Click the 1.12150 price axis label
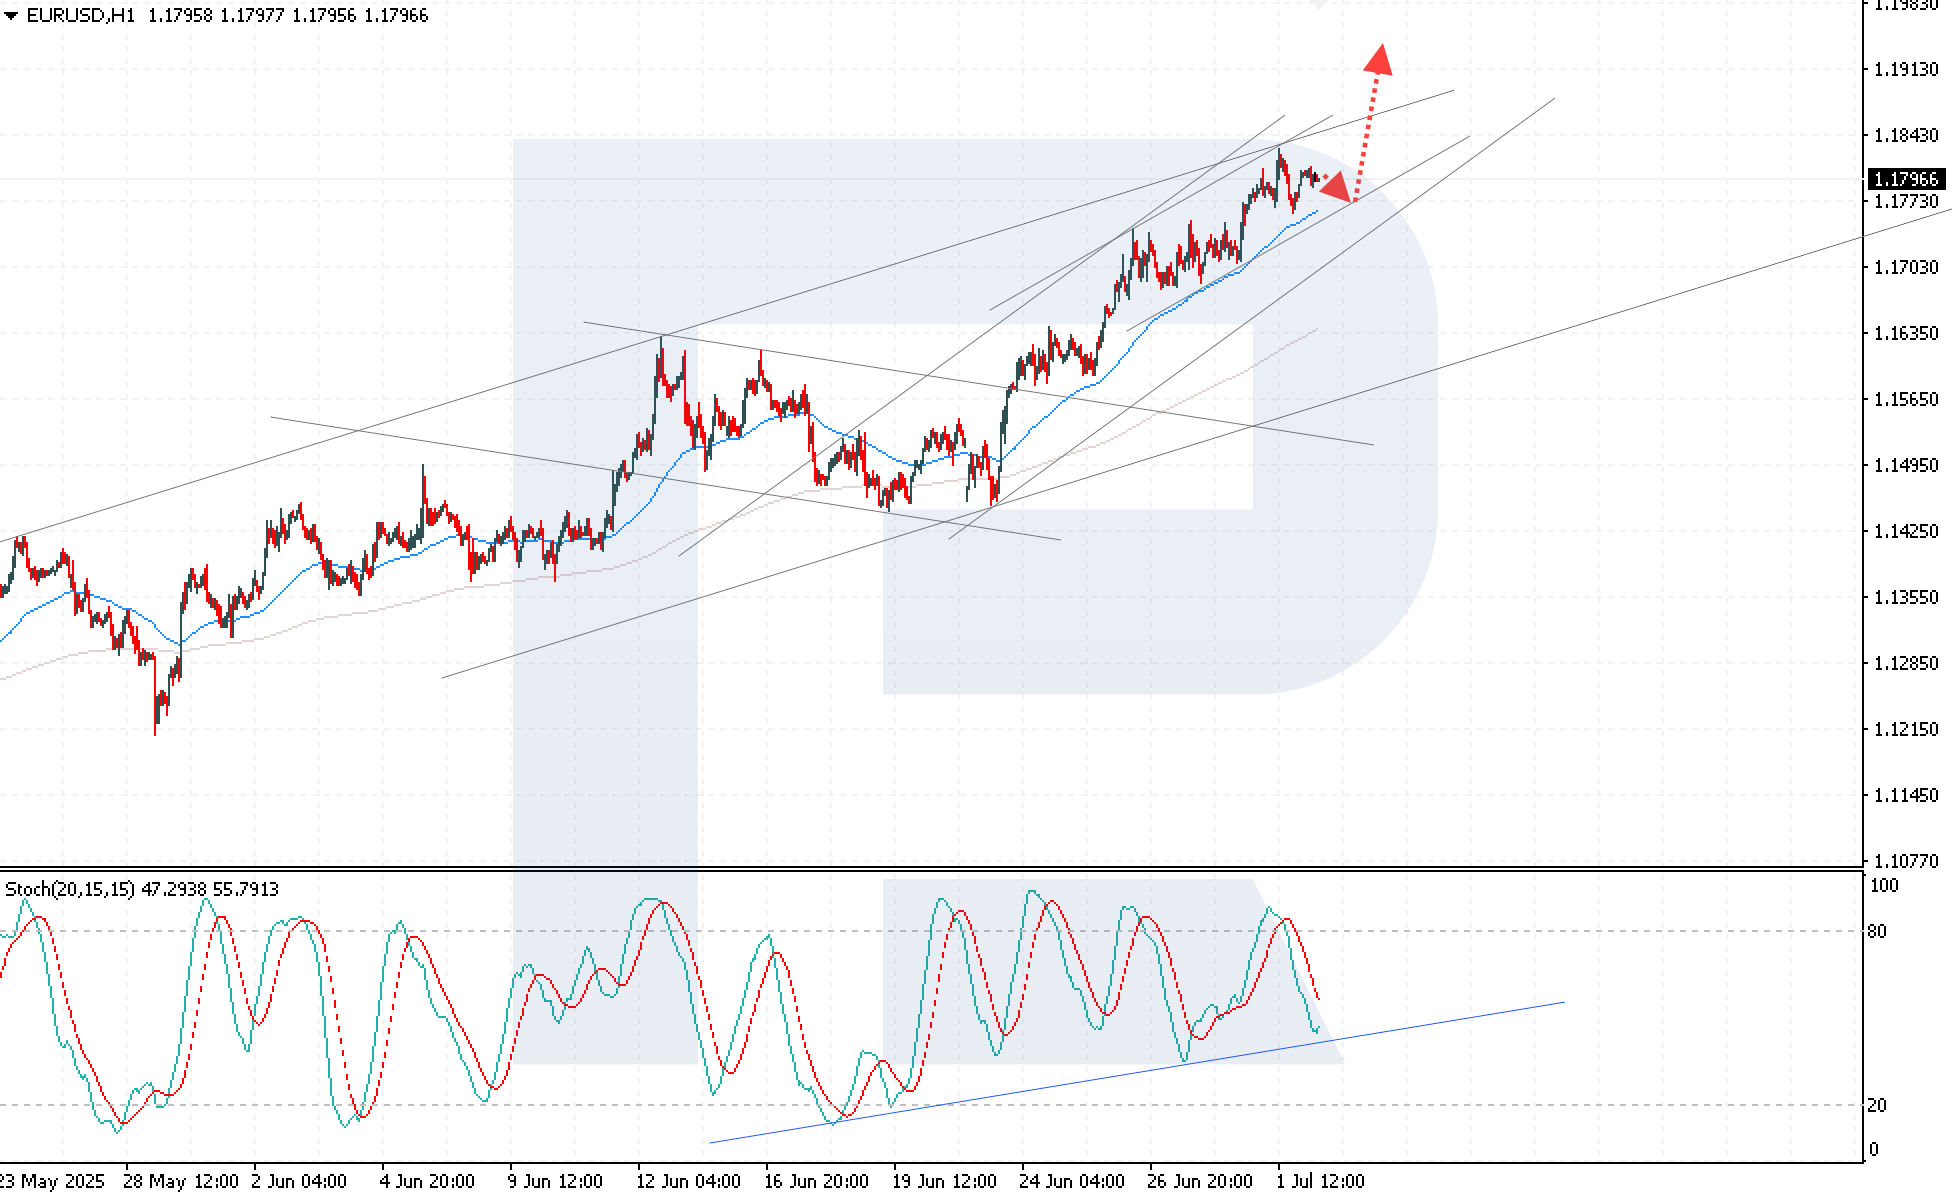 [x=1906, y=729]
